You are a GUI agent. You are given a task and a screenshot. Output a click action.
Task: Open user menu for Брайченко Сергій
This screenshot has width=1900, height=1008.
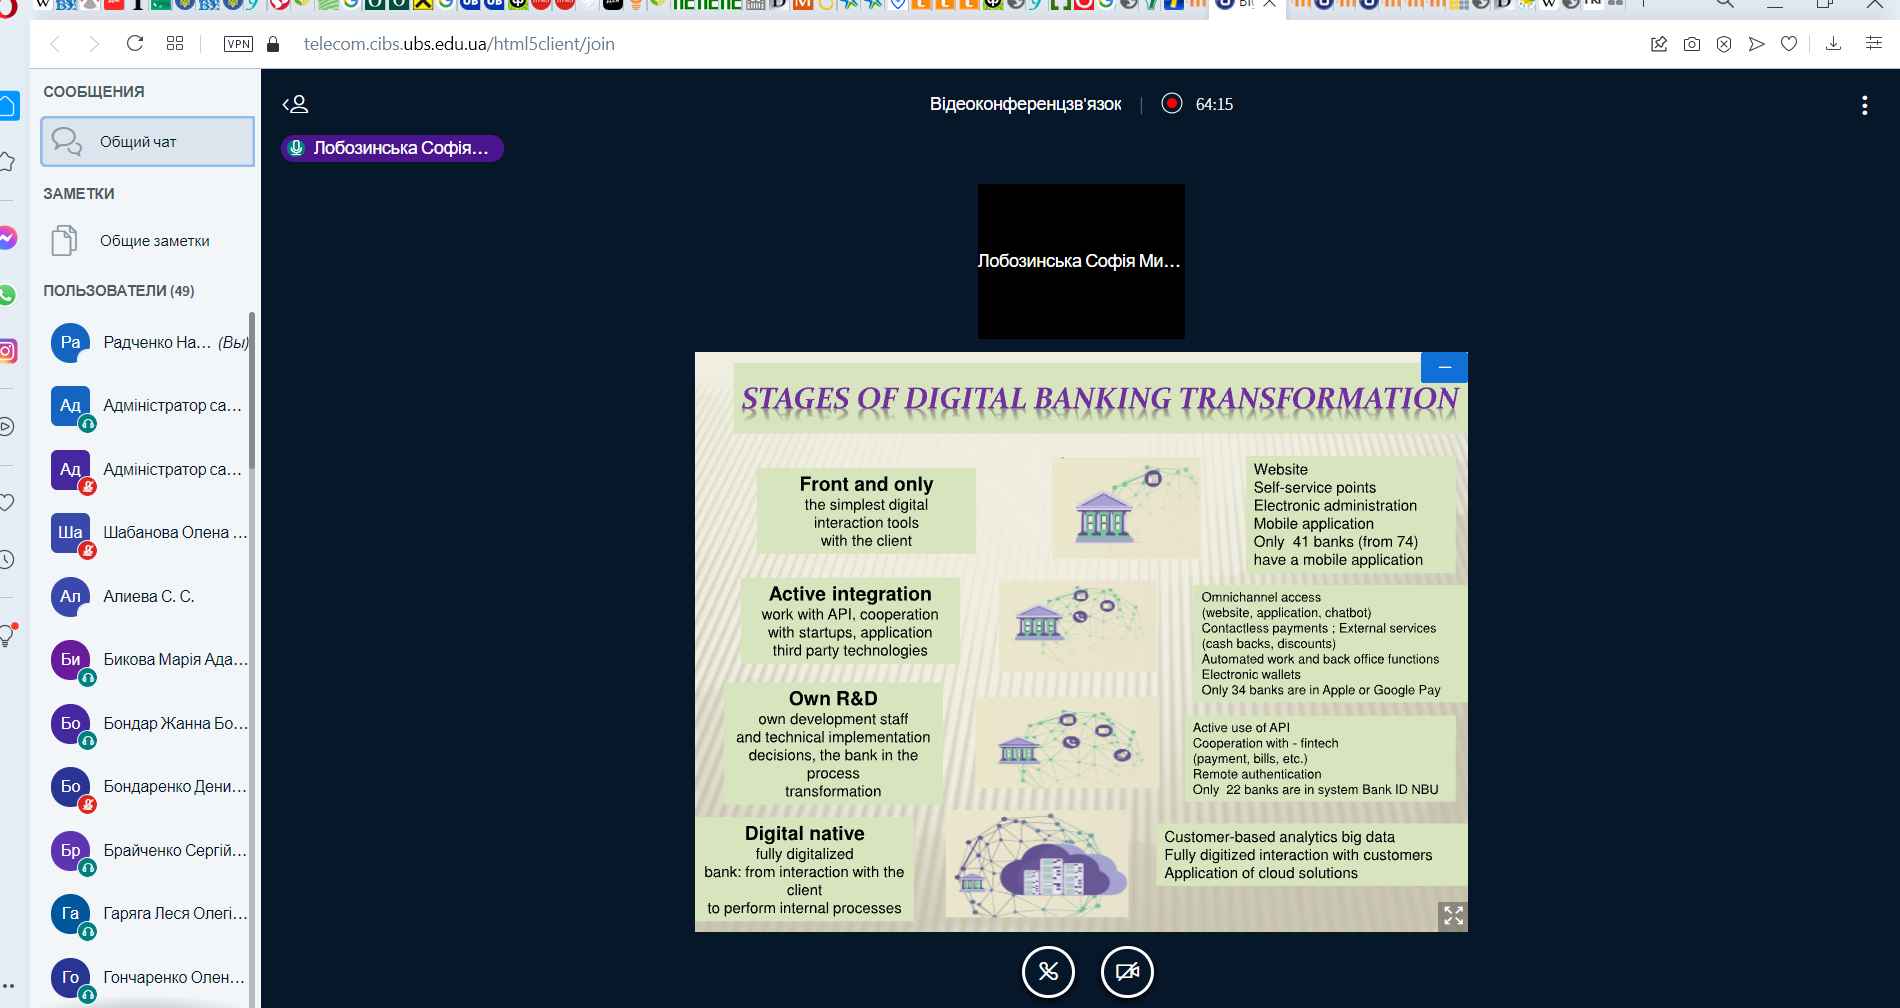148,851
